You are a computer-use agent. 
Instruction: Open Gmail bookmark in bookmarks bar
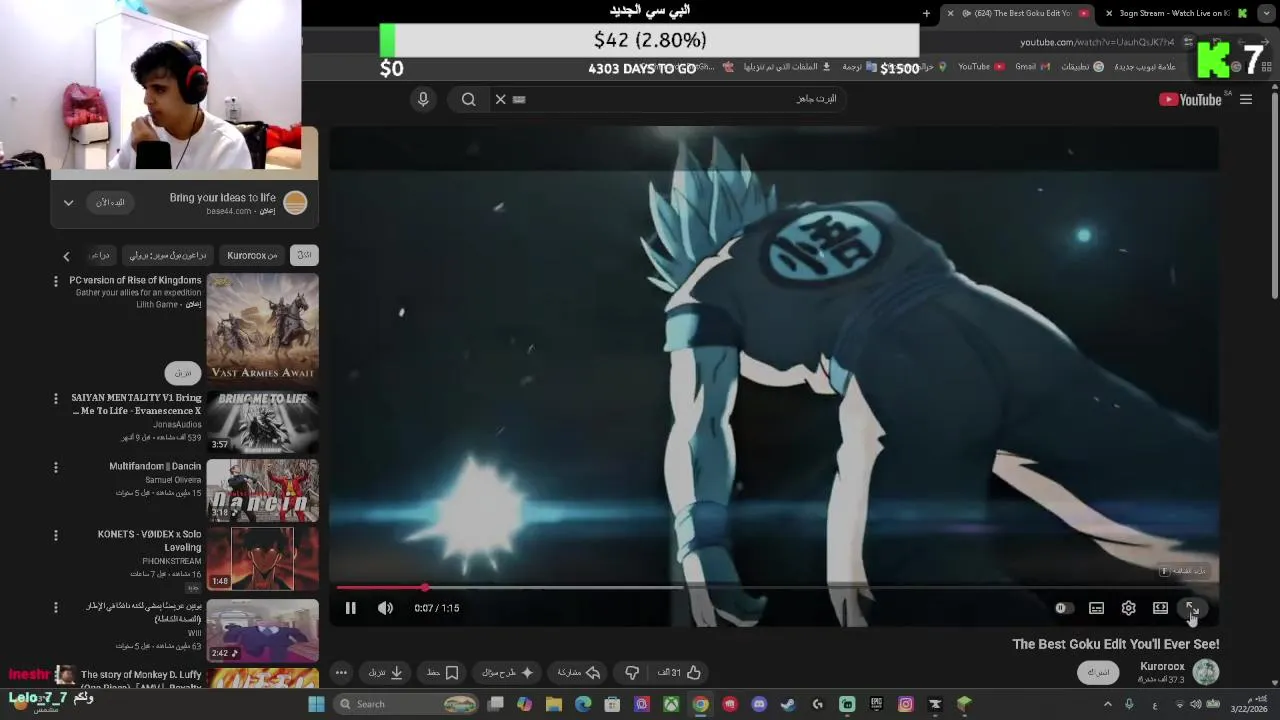(x=1031, y=67)
